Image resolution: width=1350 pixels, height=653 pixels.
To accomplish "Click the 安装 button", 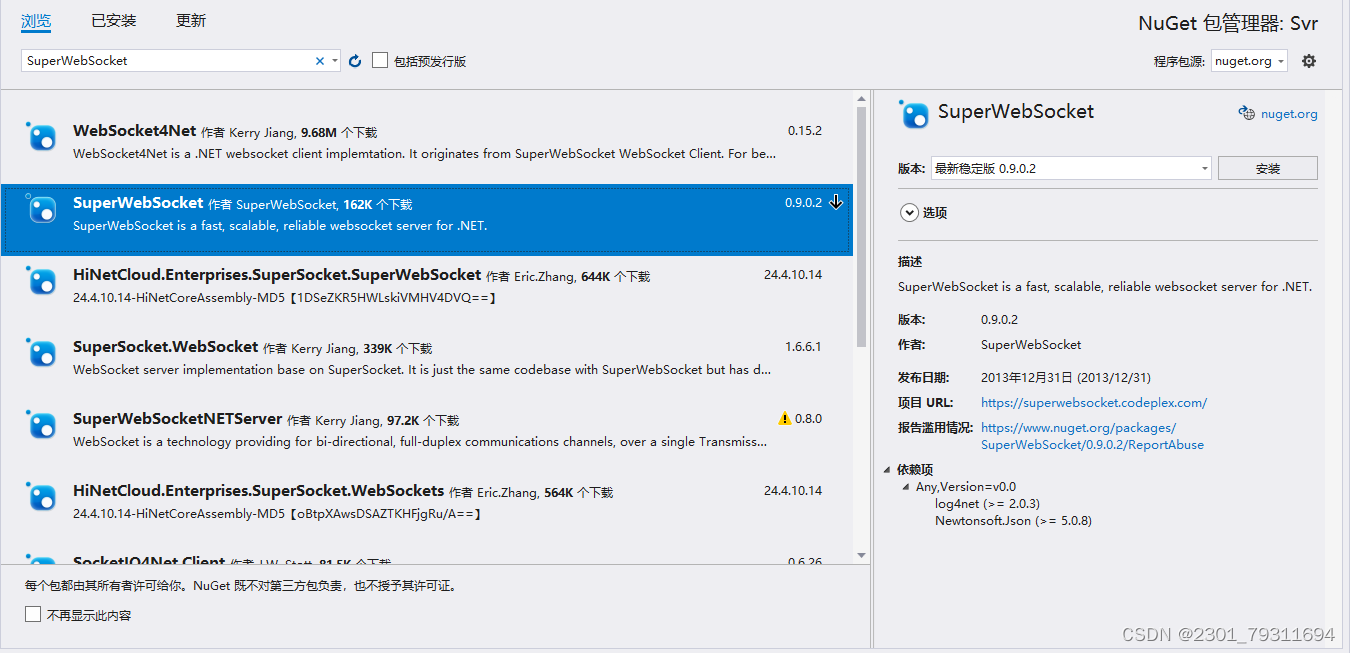I will click(x=1268, y=168).
